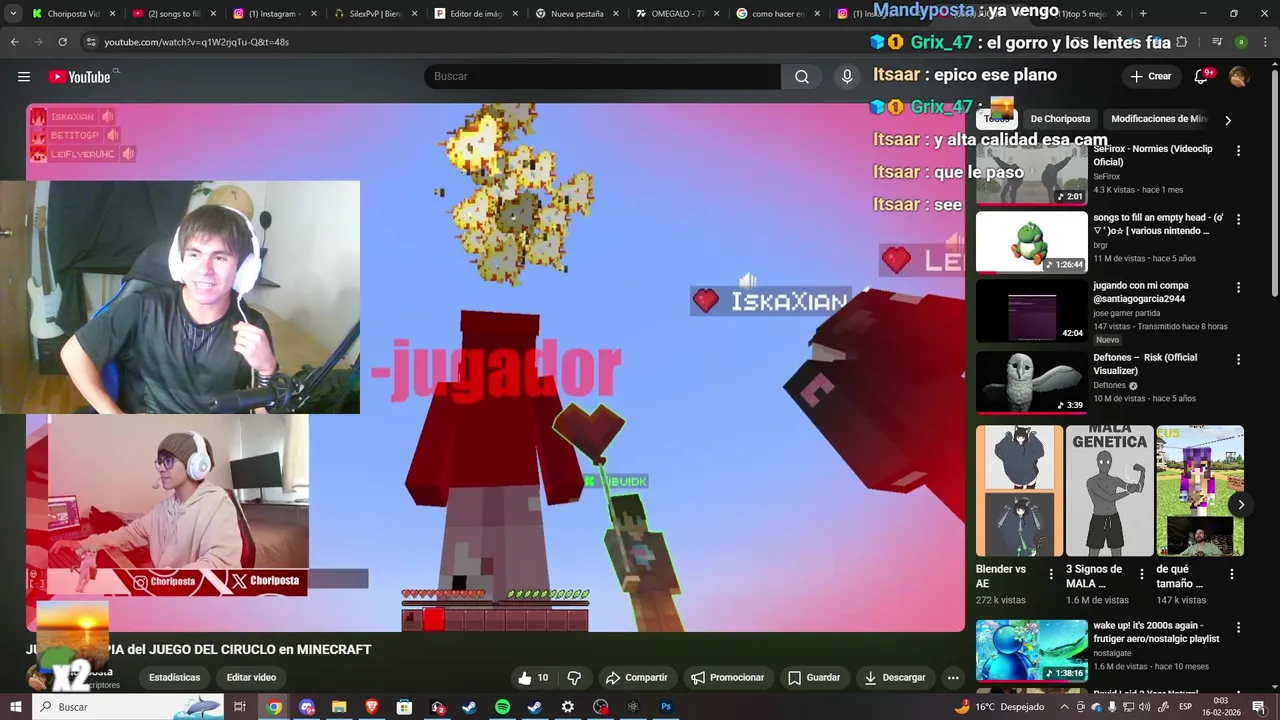The width and height of the screenshot is (1280, 720).
Task: Start voice search with the microphone icon
Action: tap(847, 77)
